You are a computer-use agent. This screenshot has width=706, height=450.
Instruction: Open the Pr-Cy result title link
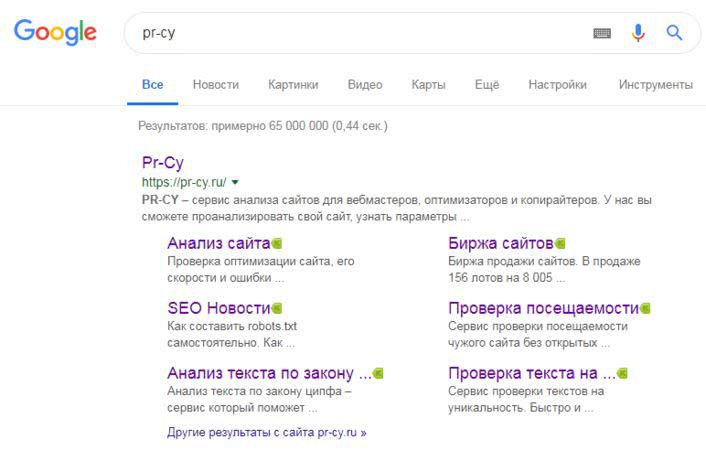pos(163,163)
